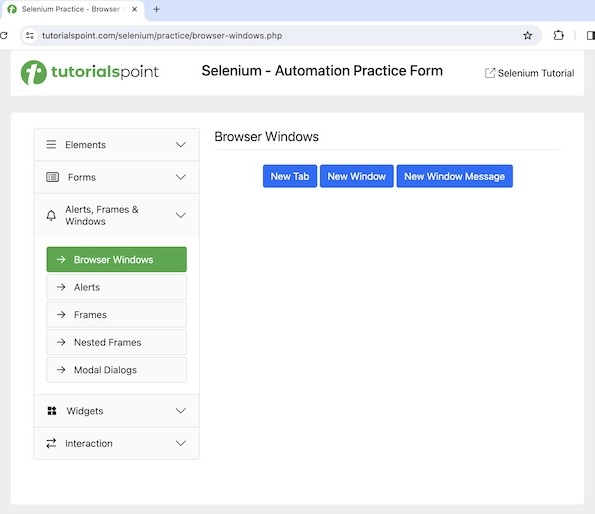The width and height of the screenshot is (595, 514).
Task: Click the Interaction swap arrows icon
Action: pyautogui.click(x=51, y=443)
